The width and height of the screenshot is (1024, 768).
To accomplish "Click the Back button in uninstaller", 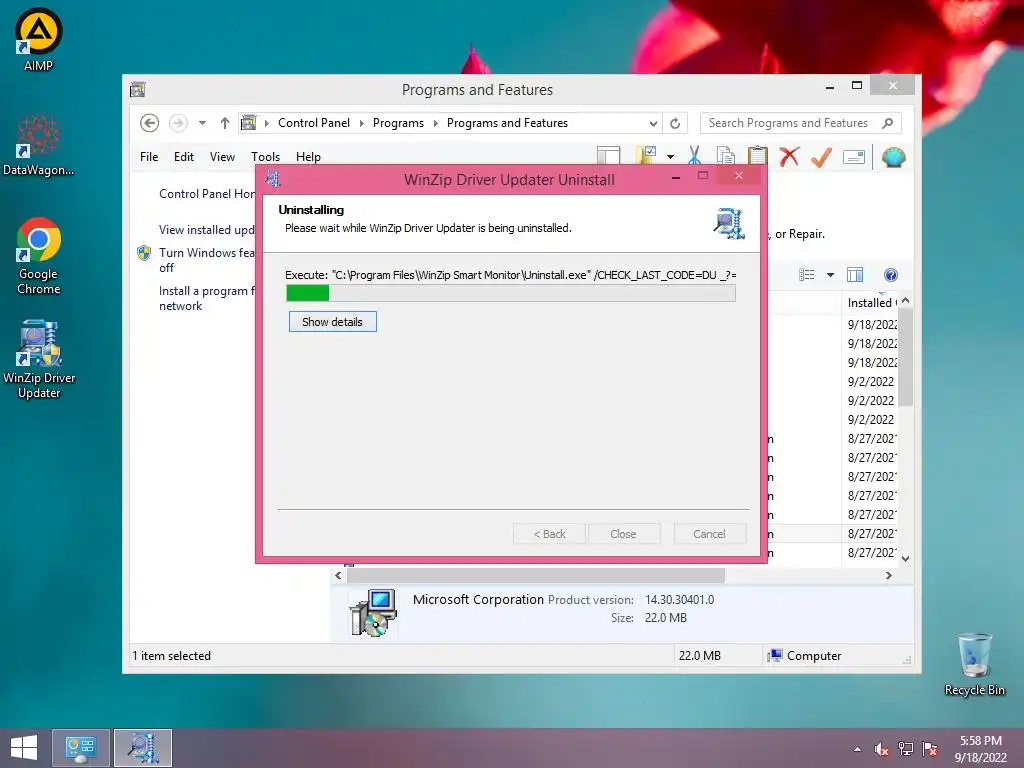I will [x=549, y=534].
